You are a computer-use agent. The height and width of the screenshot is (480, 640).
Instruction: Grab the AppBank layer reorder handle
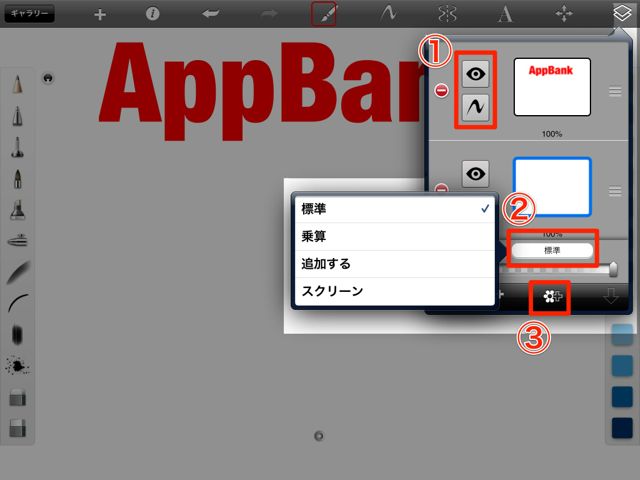[615, 91]
